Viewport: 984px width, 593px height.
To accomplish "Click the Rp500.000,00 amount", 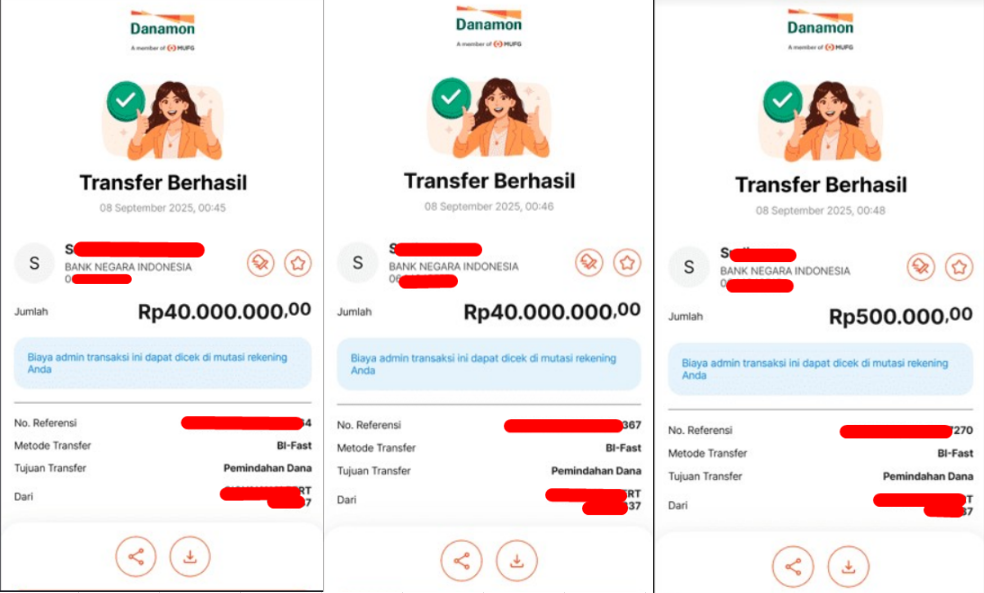I will coord(901,316).
